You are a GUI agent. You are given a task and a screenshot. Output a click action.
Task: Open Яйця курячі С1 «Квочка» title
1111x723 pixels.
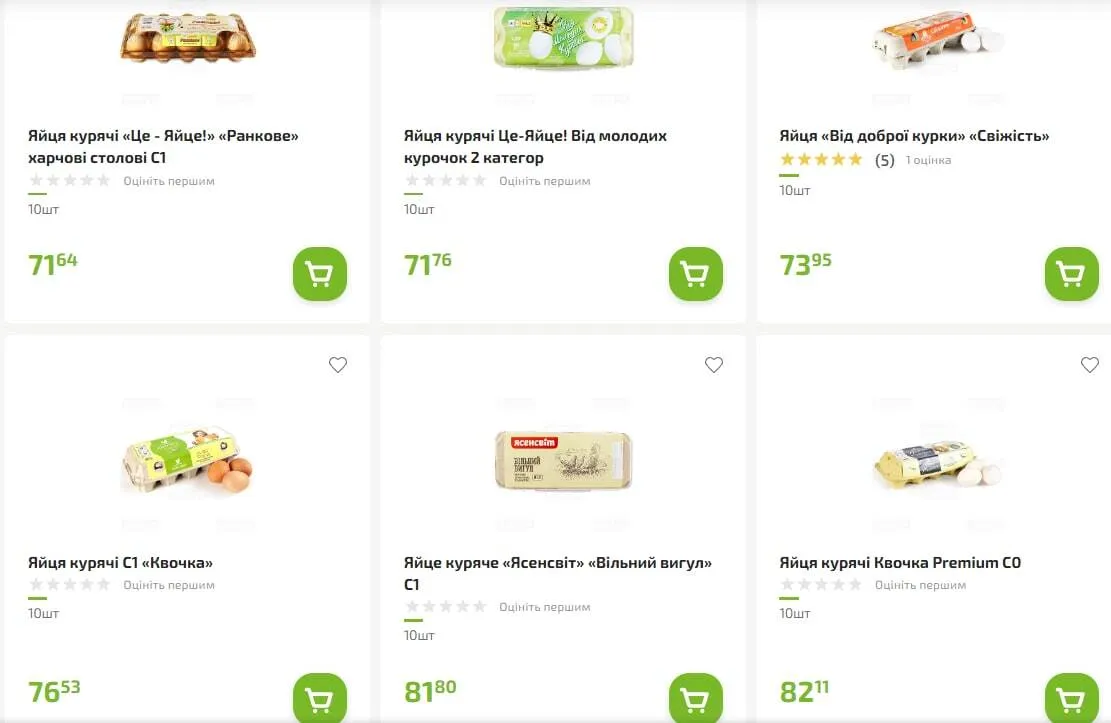coord(120,563)
